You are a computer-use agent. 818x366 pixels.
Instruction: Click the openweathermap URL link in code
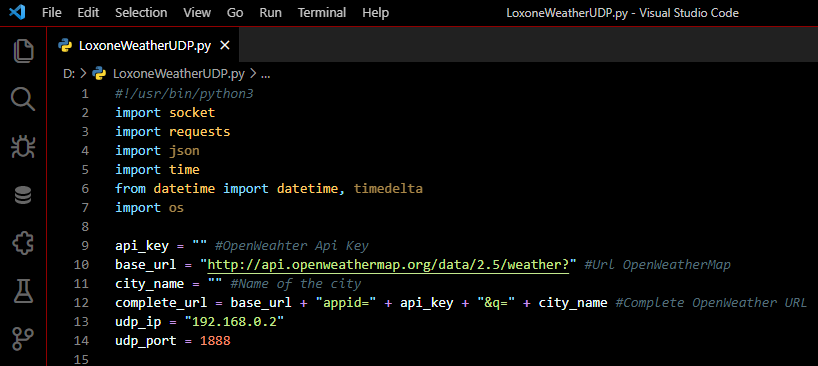point(388,264)
